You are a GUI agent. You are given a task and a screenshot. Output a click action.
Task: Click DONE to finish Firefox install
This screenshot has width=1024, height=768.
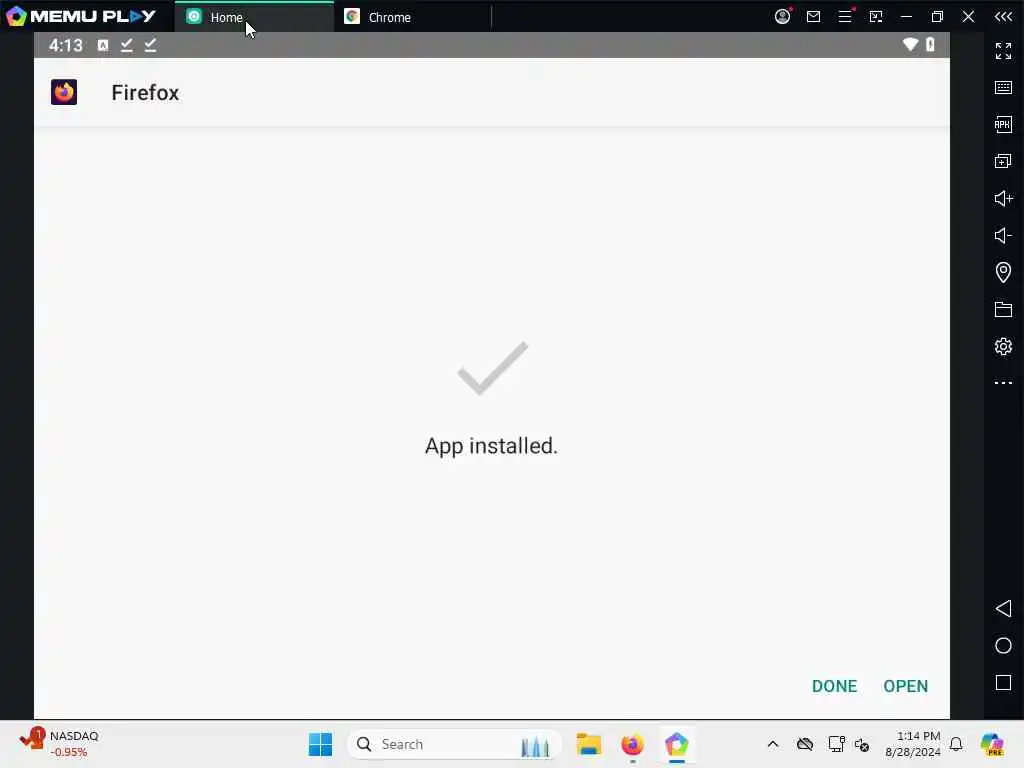tap(834, 686)
